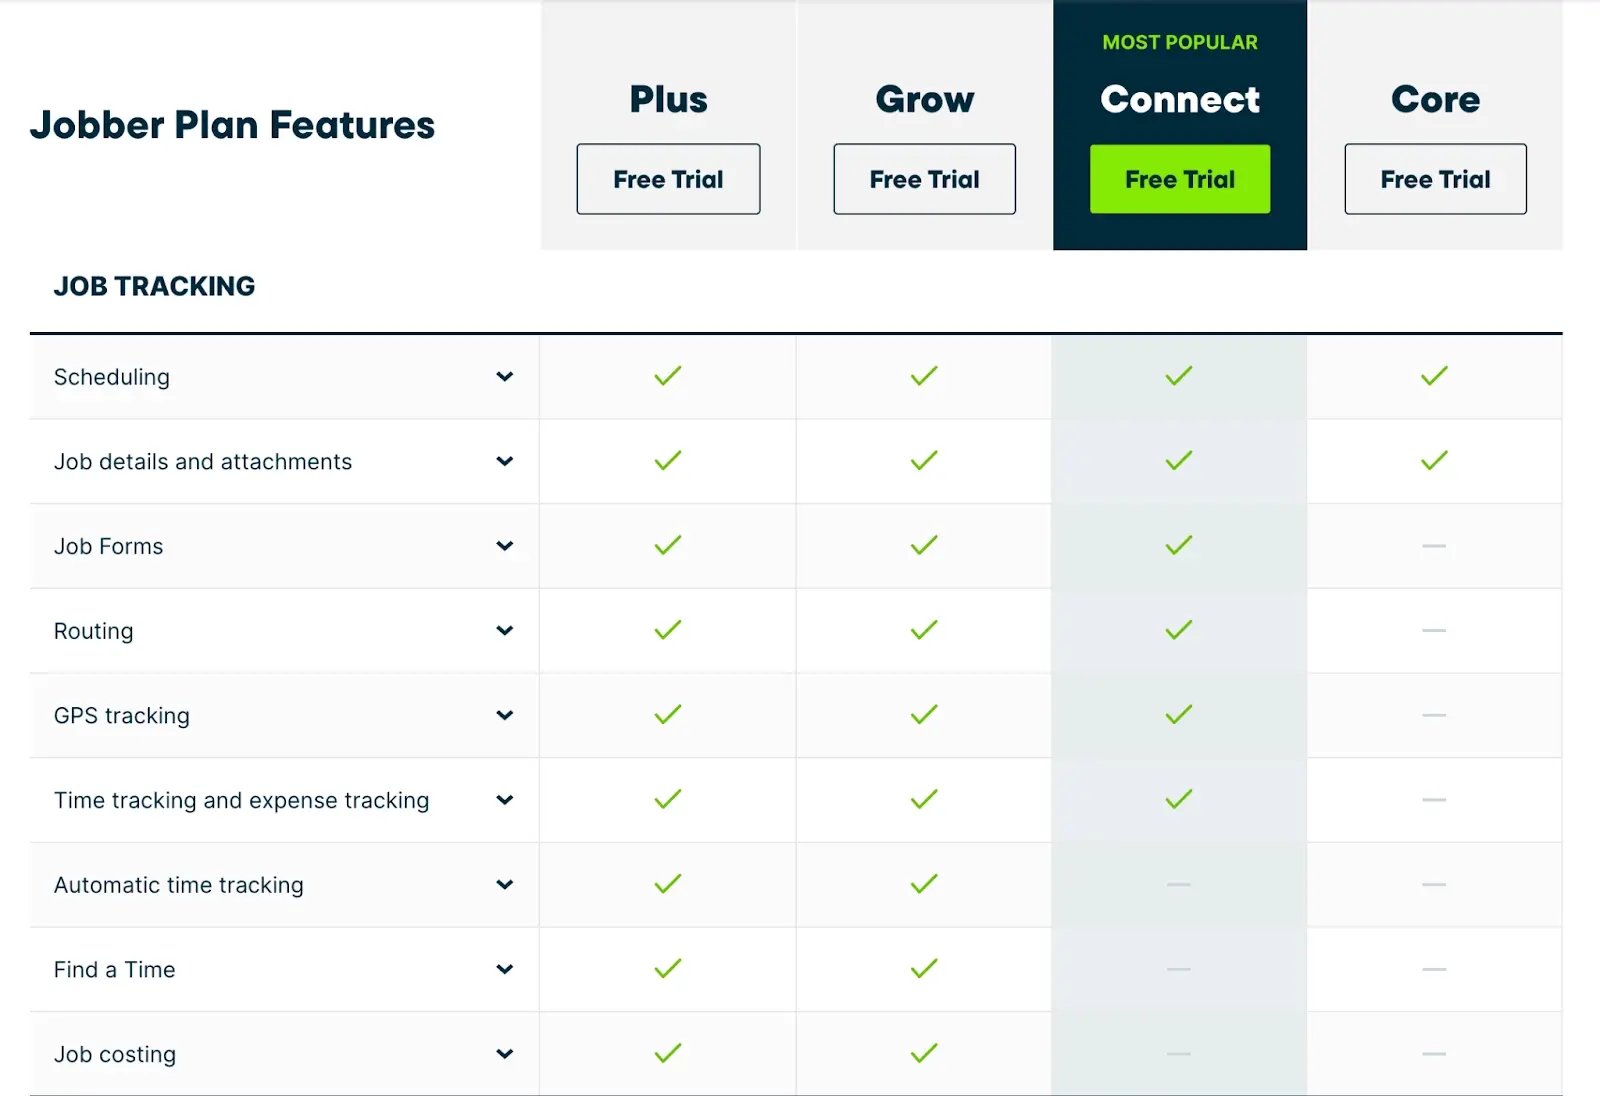Click Automatic time tracking checkmark under Plus
The width and height of the screenshot is (1600, 1096).
(x=667, y=884)
